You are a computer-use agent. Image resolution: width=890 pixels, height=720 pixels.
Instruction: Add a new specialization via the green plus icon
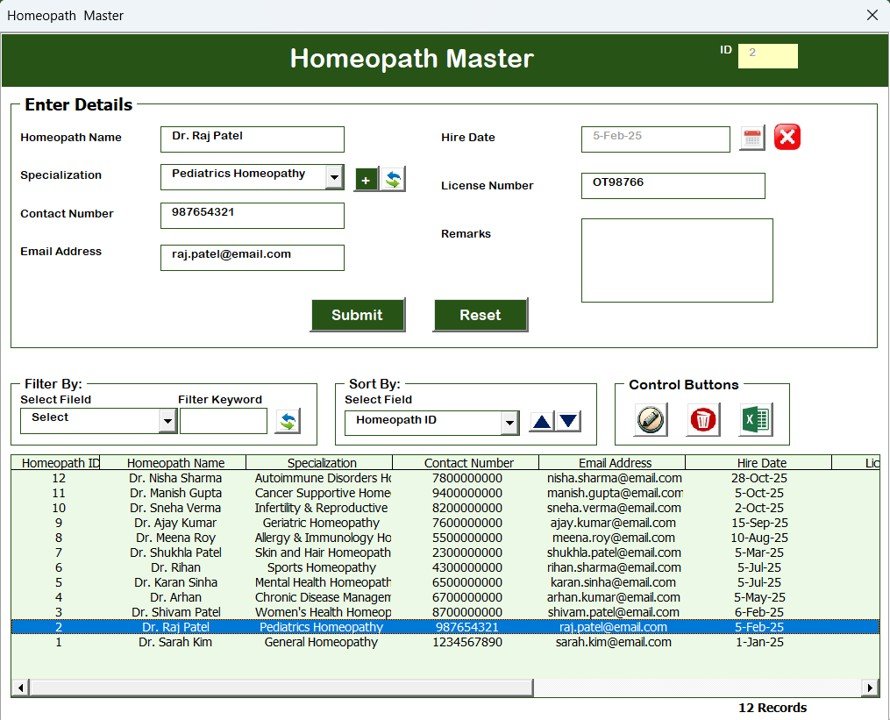click(x=366, y=178)
